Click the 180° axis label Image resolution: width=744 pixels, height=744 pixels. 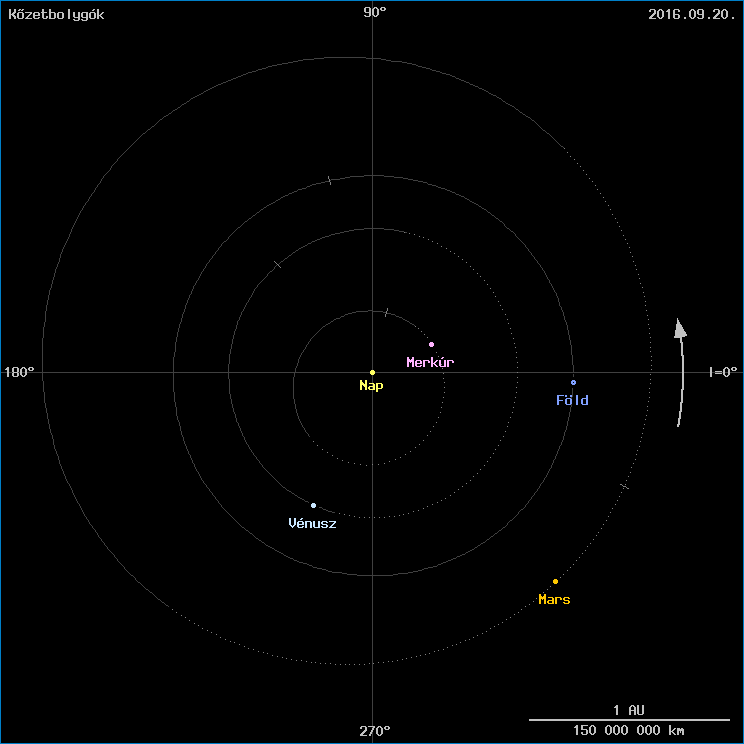19,372
